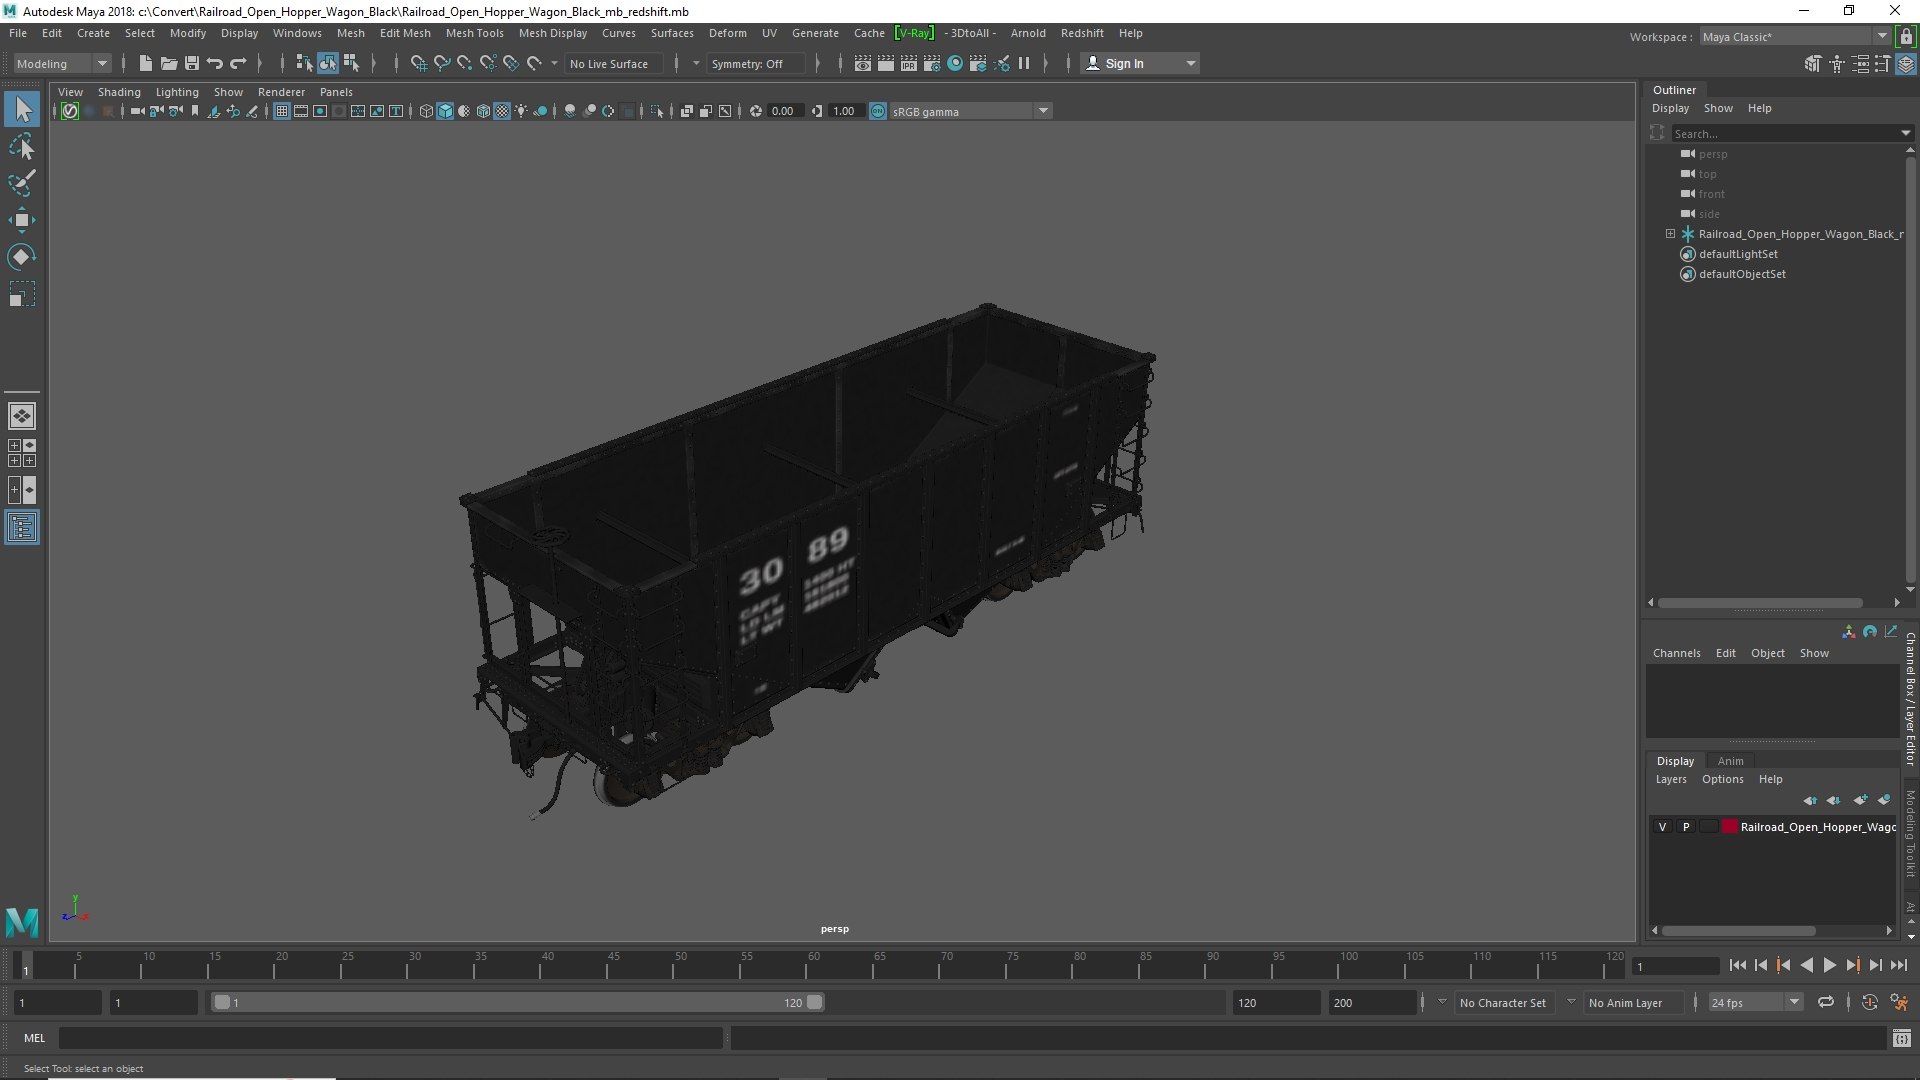
Task: Open the viewport Shading menu
Action: click(x=119, y=92)
